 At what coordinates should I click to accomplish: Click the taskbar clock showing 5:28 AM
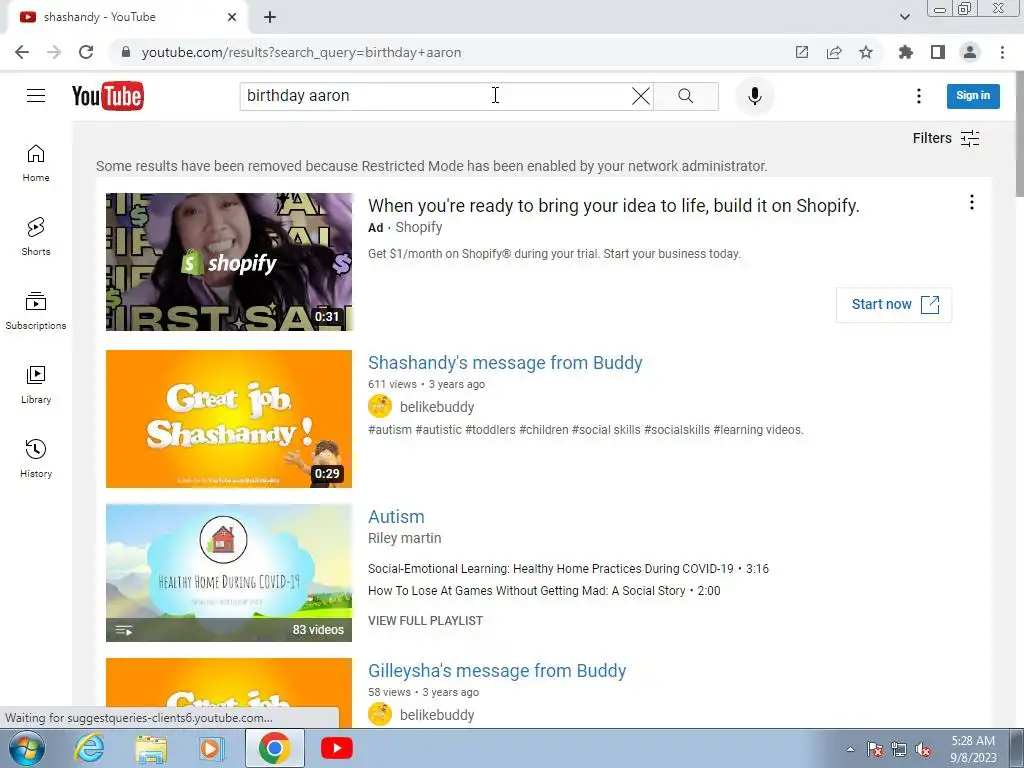tap(973, 749)
